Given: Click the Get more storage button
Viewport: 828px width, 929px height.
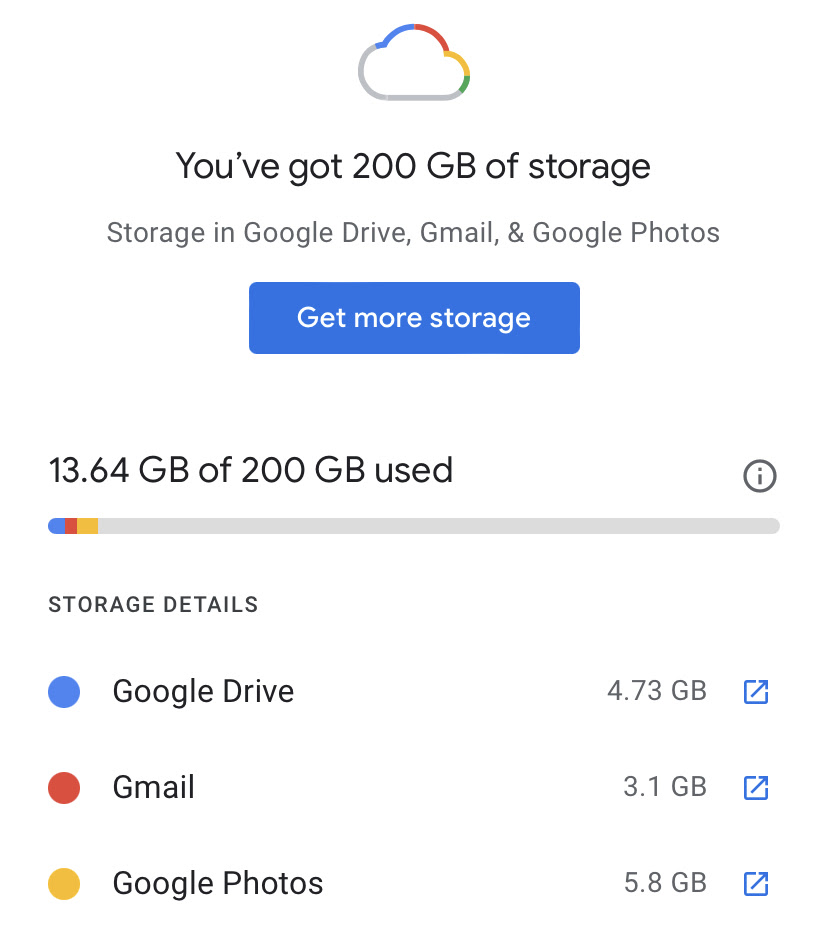Looking at the screenshot, I should click(x=414, y=318).
